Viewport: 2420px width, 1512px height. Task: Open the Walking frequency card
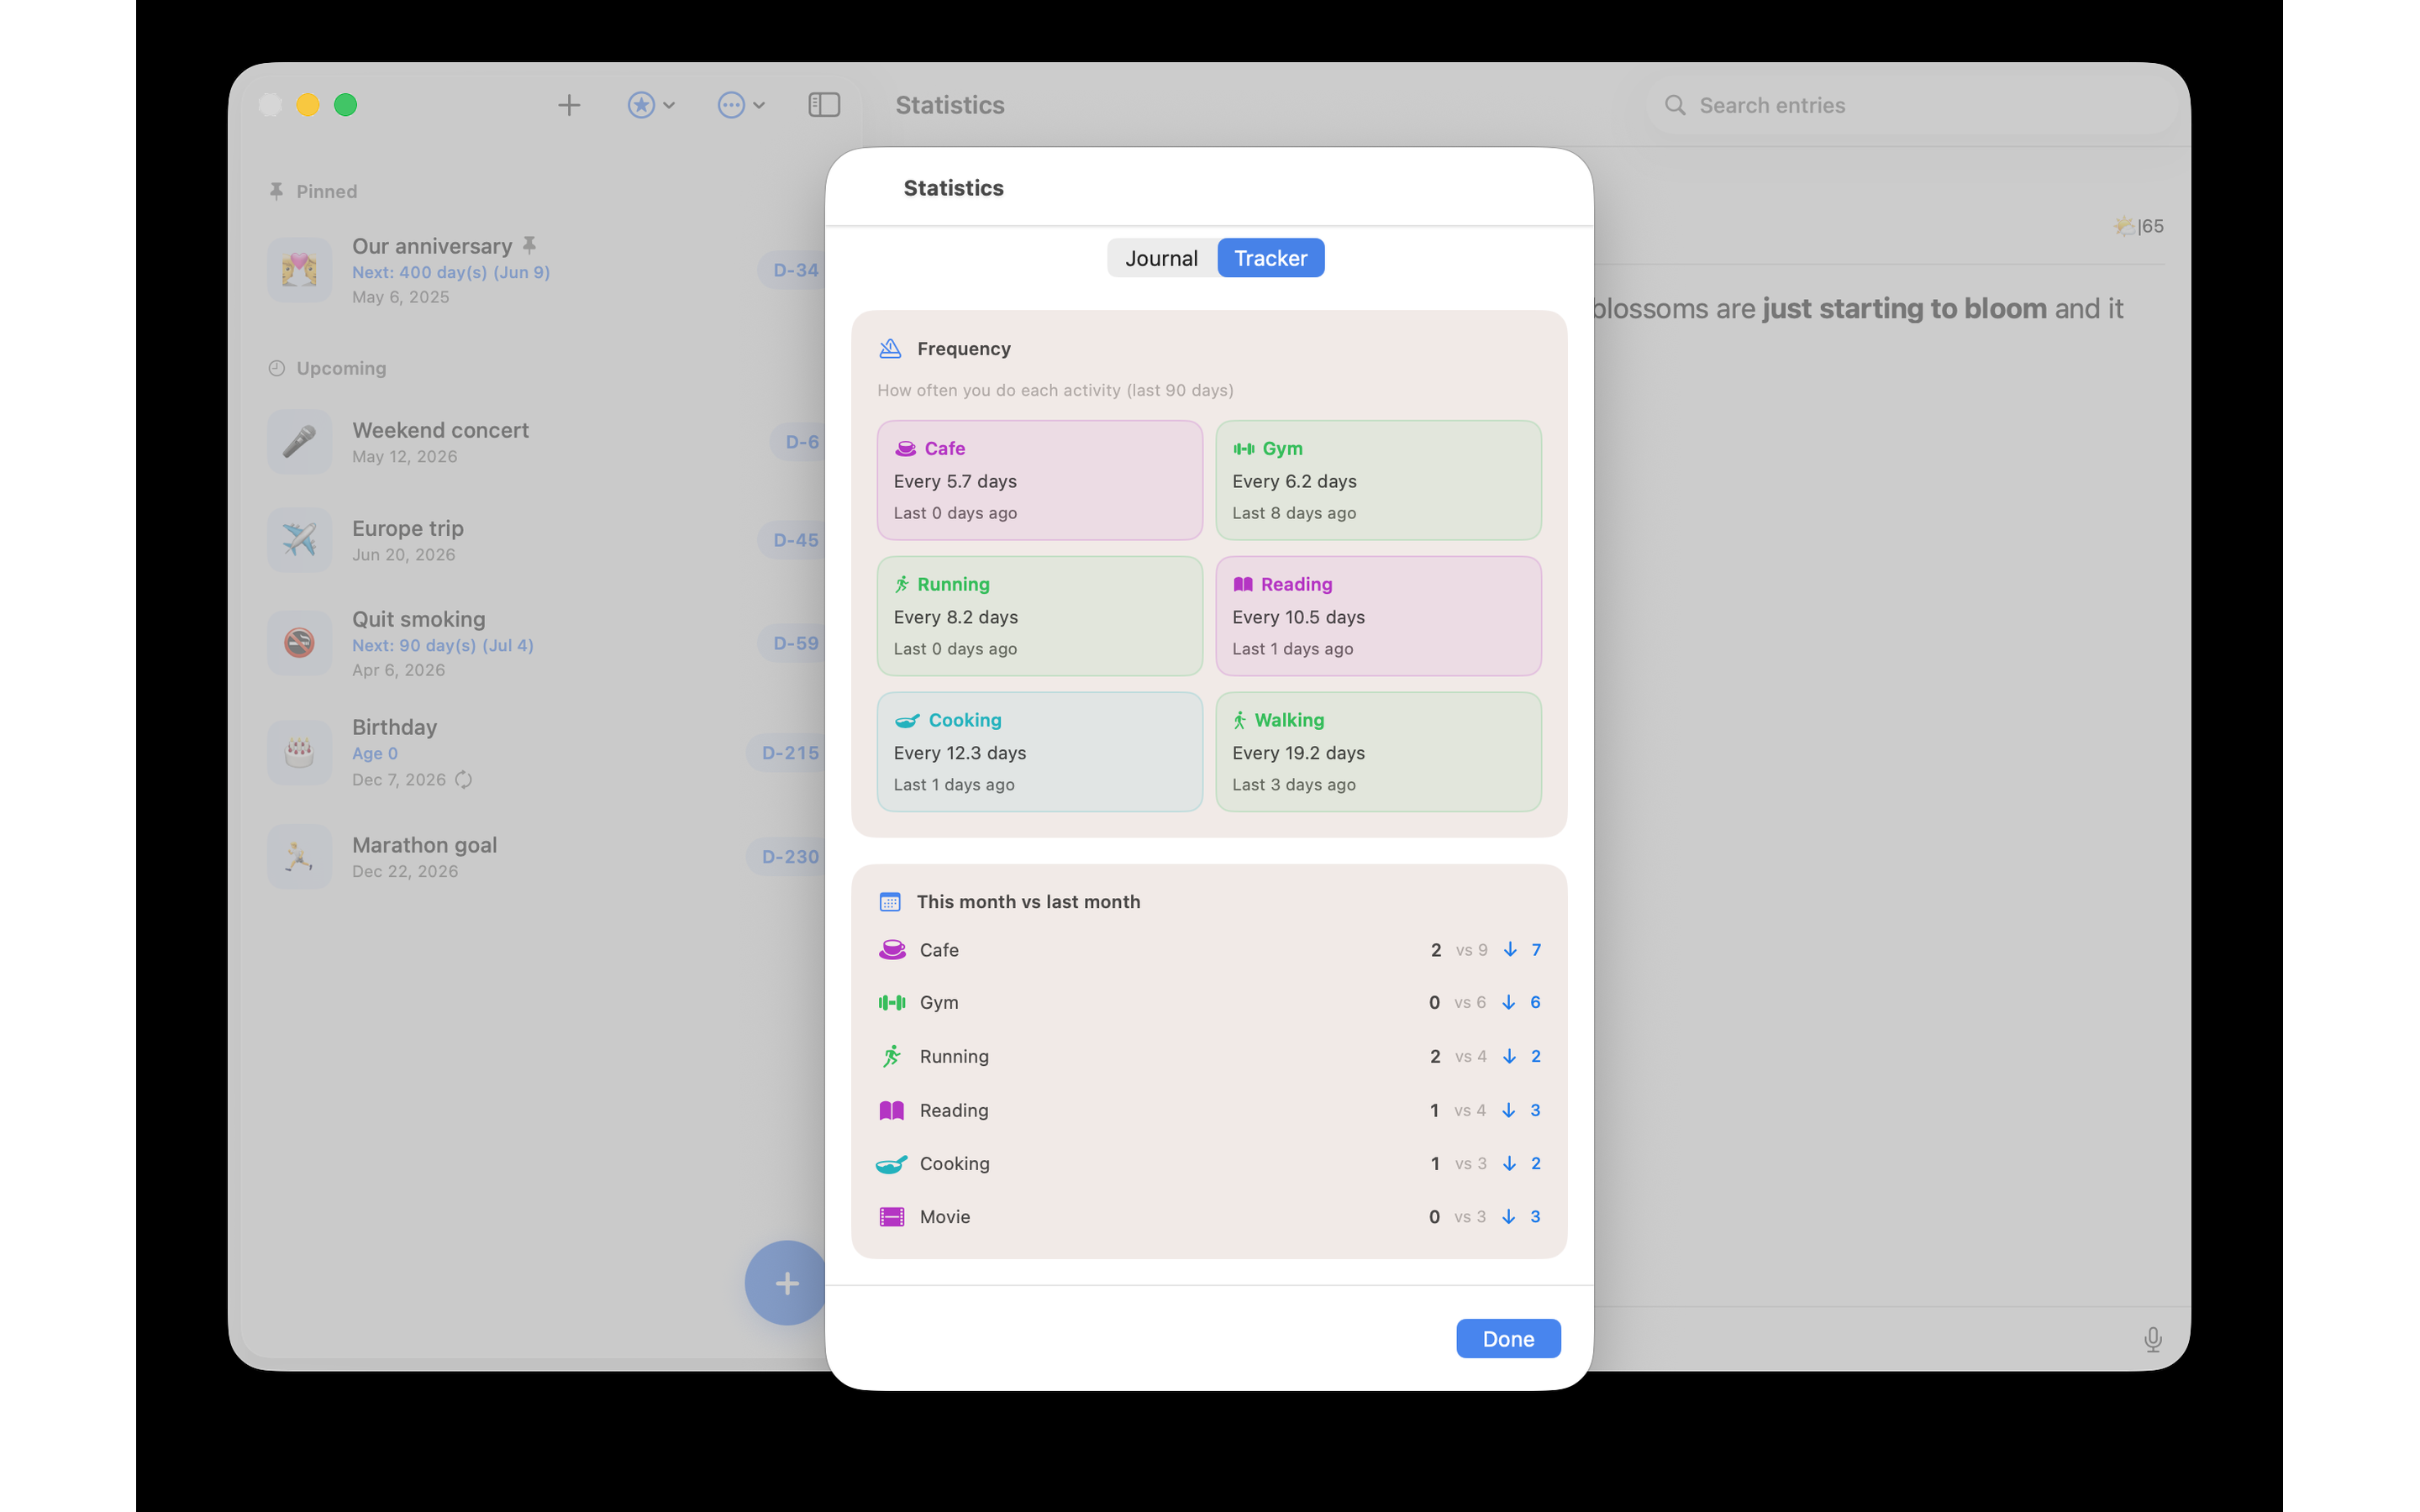[1378, 752]
